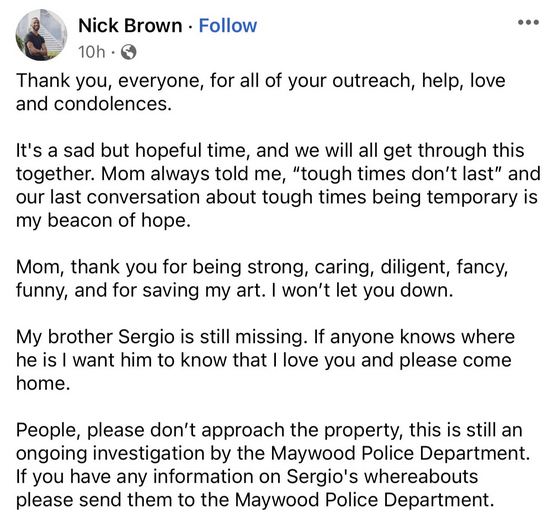The height and width of the screenshot is (519, 557).
Task: Select the word 'condolences' in the post
Action: pos(113,104)
